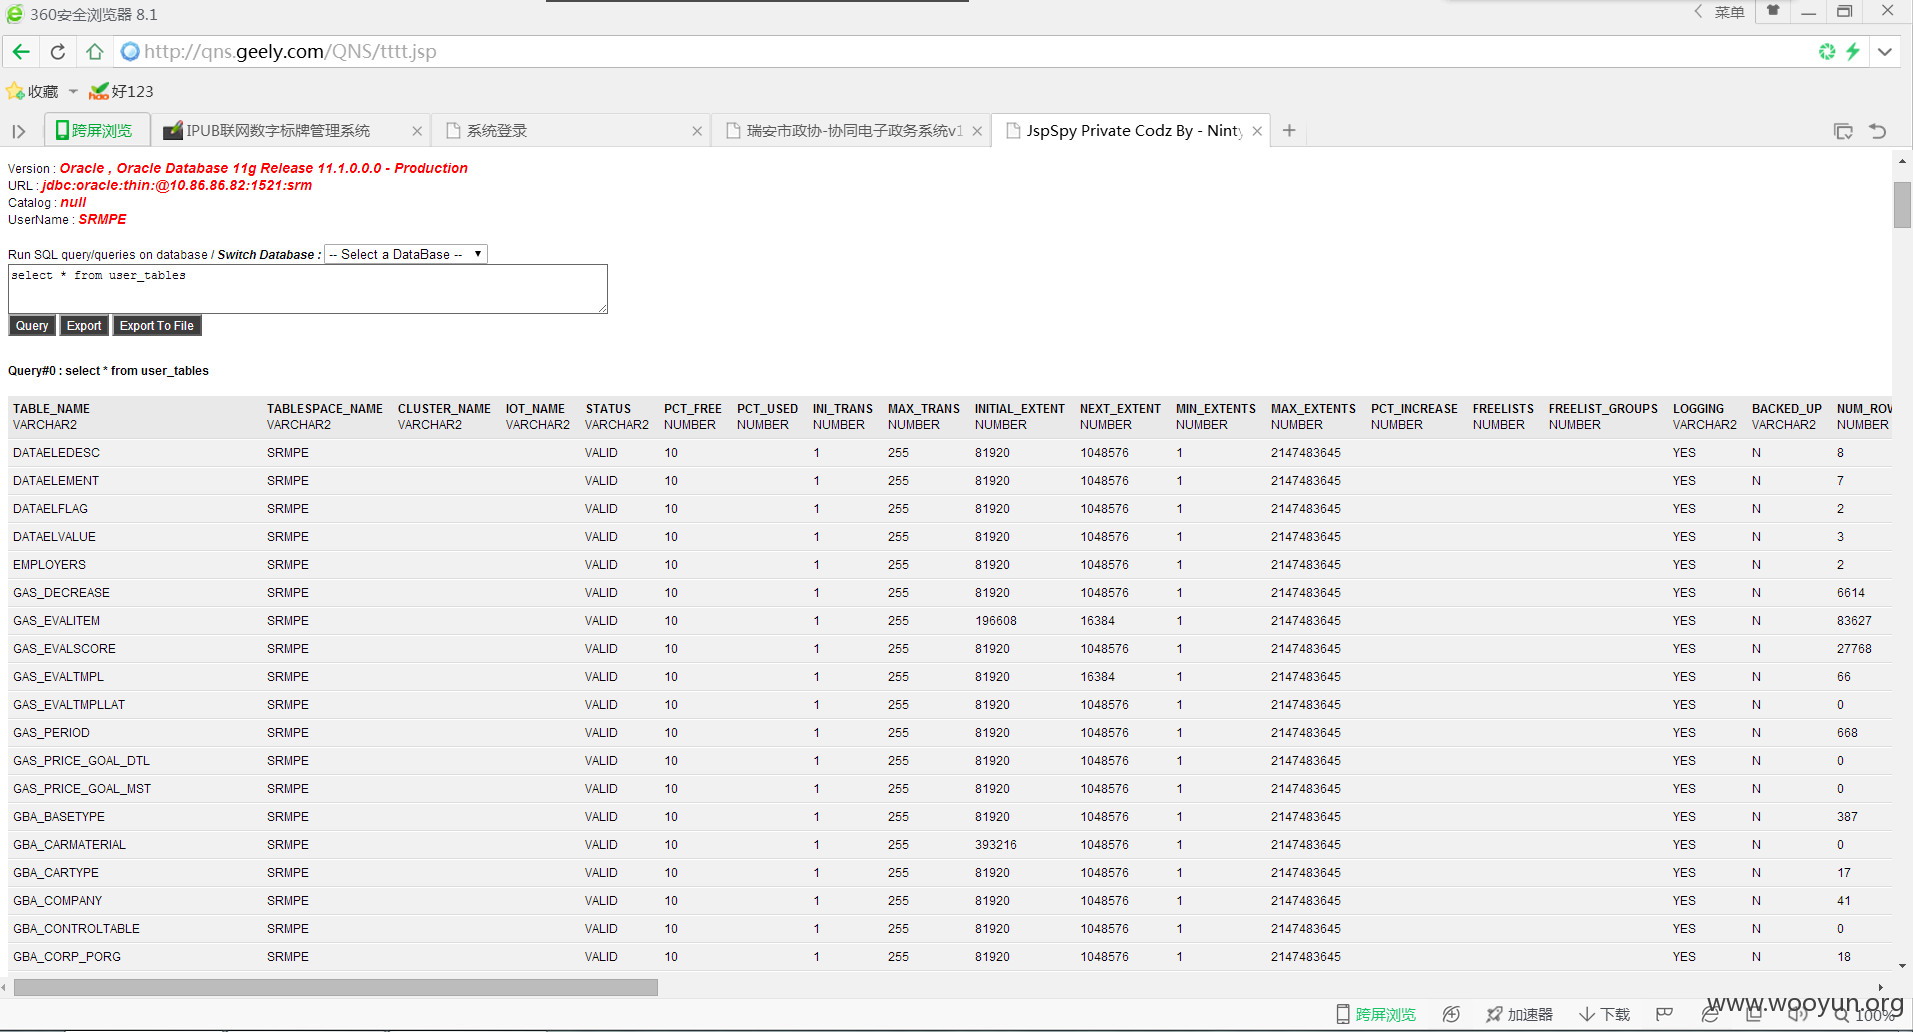This screenshot has width=1913, height=1032.
Task: Switch to the 跨屏浏览 tab
Action: coord(96,131)
